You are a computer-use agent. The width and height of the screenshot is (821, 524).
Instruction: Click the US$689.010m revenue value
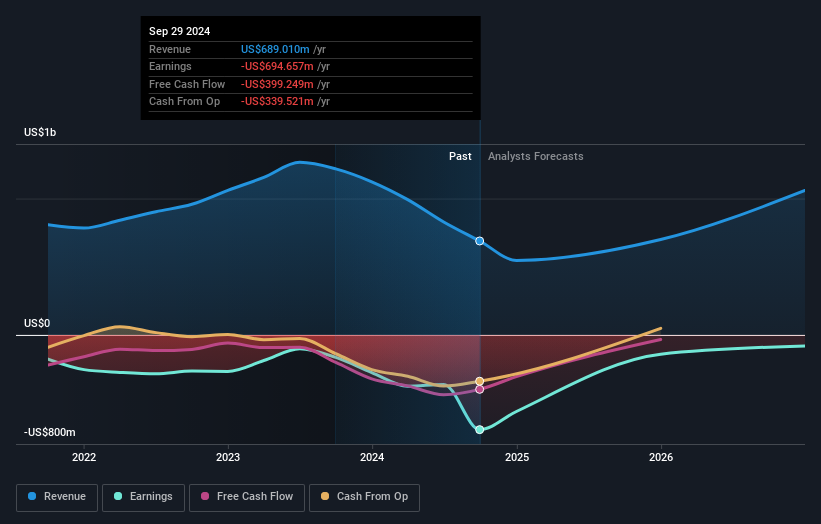pyautogui.click(x=275, y=49)
